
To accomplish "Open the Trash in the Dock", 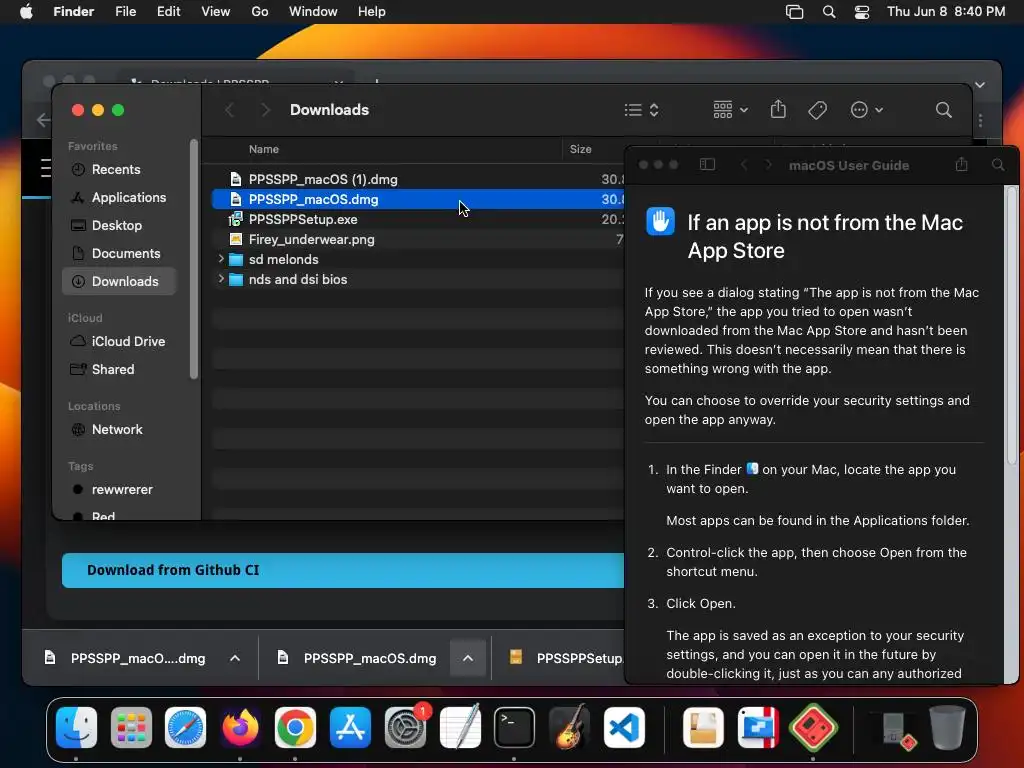I will pos(947,727).
